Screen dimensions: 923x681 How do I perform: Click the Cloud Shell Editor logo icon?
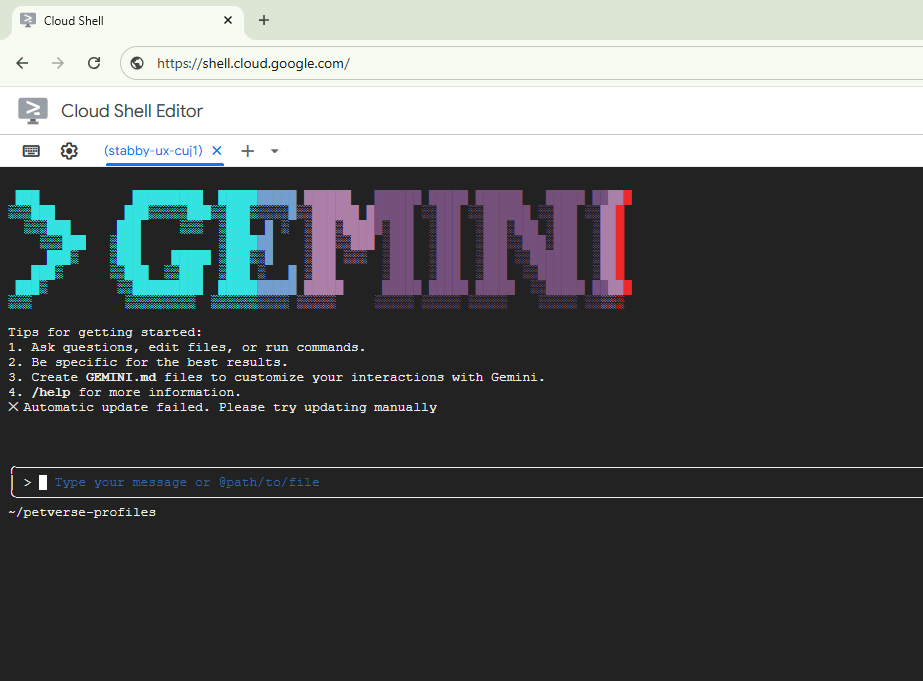(33, 111)
